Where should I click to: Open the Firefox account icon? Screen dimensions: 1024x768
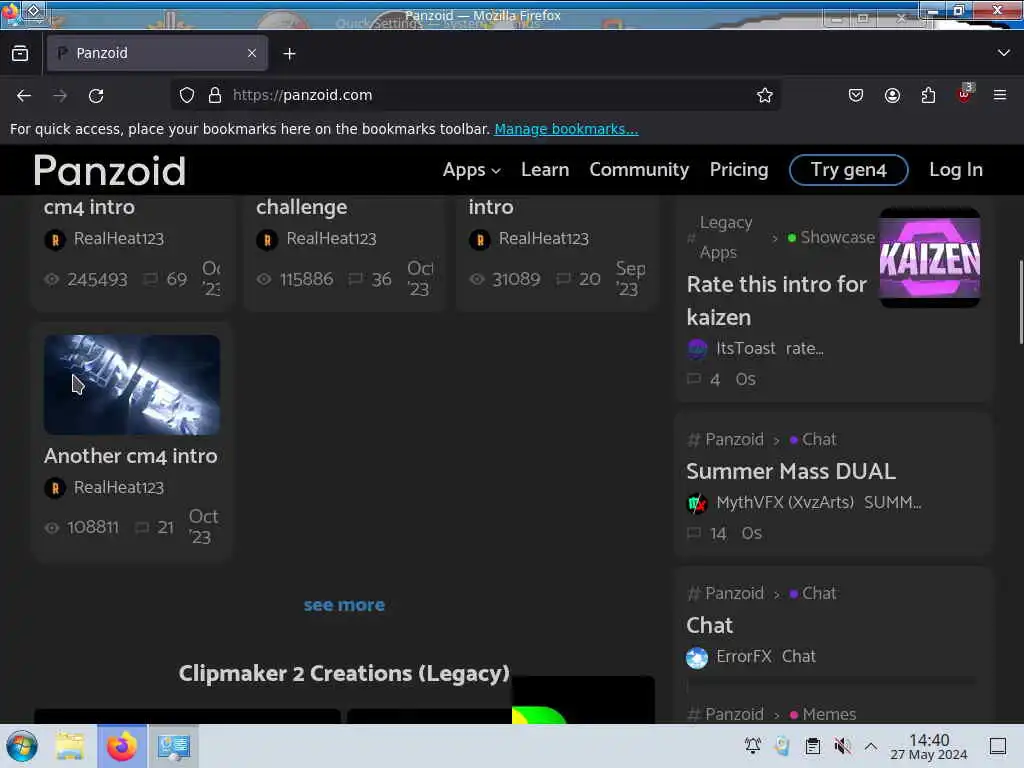[892, 95]
